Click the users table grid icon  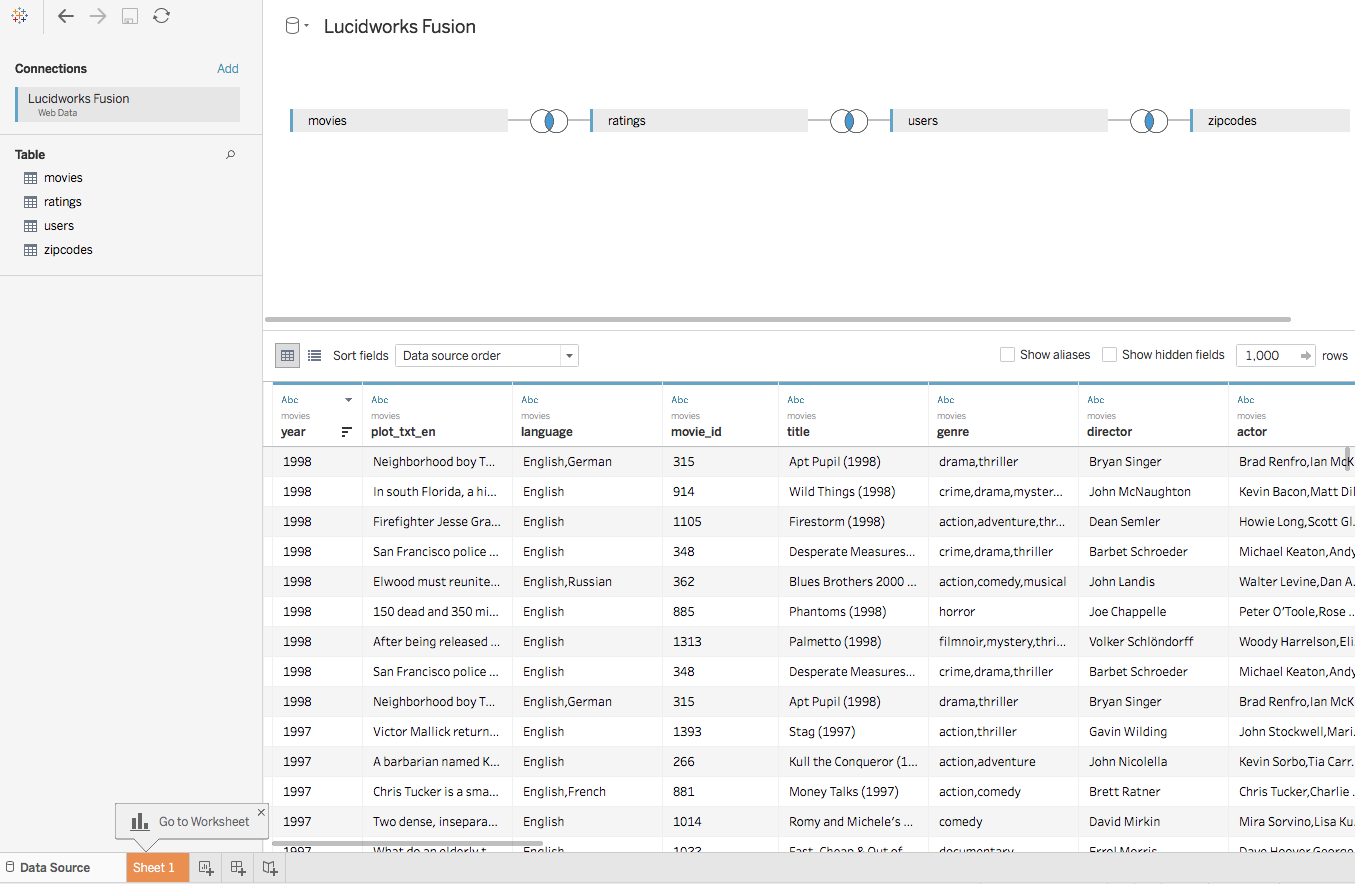tap(30, 226)
